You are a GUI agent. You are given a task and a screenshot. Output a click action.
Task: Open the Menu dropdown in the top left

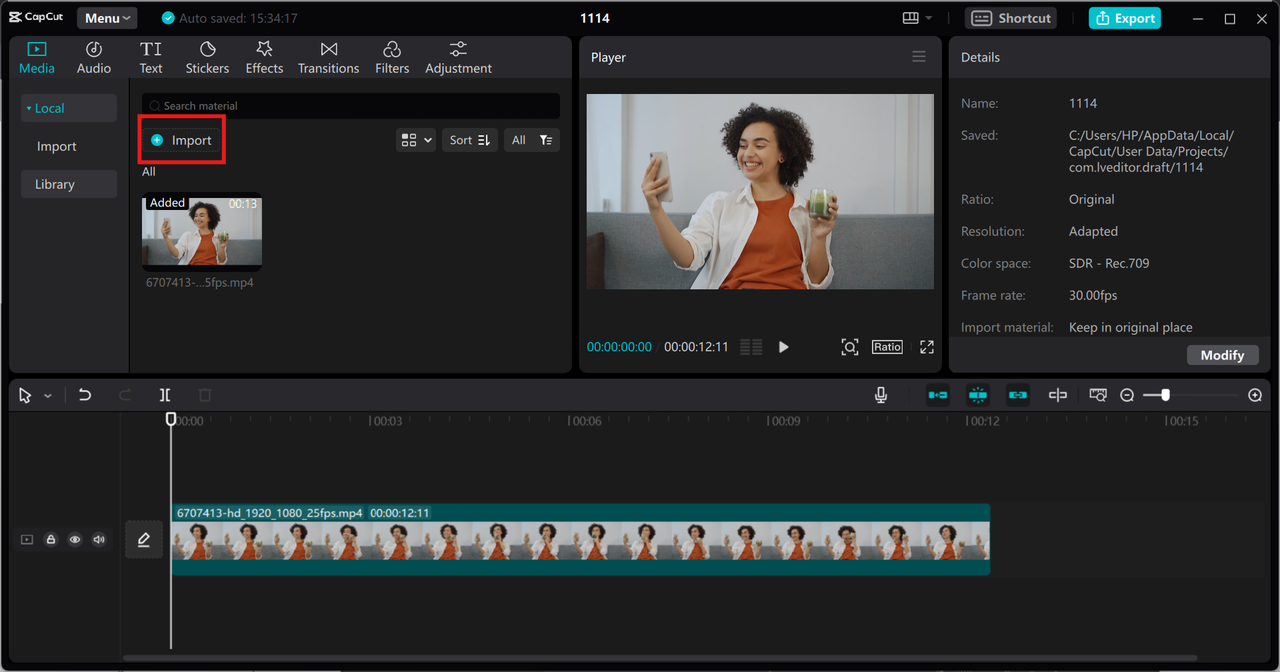(x=106, y=17)
